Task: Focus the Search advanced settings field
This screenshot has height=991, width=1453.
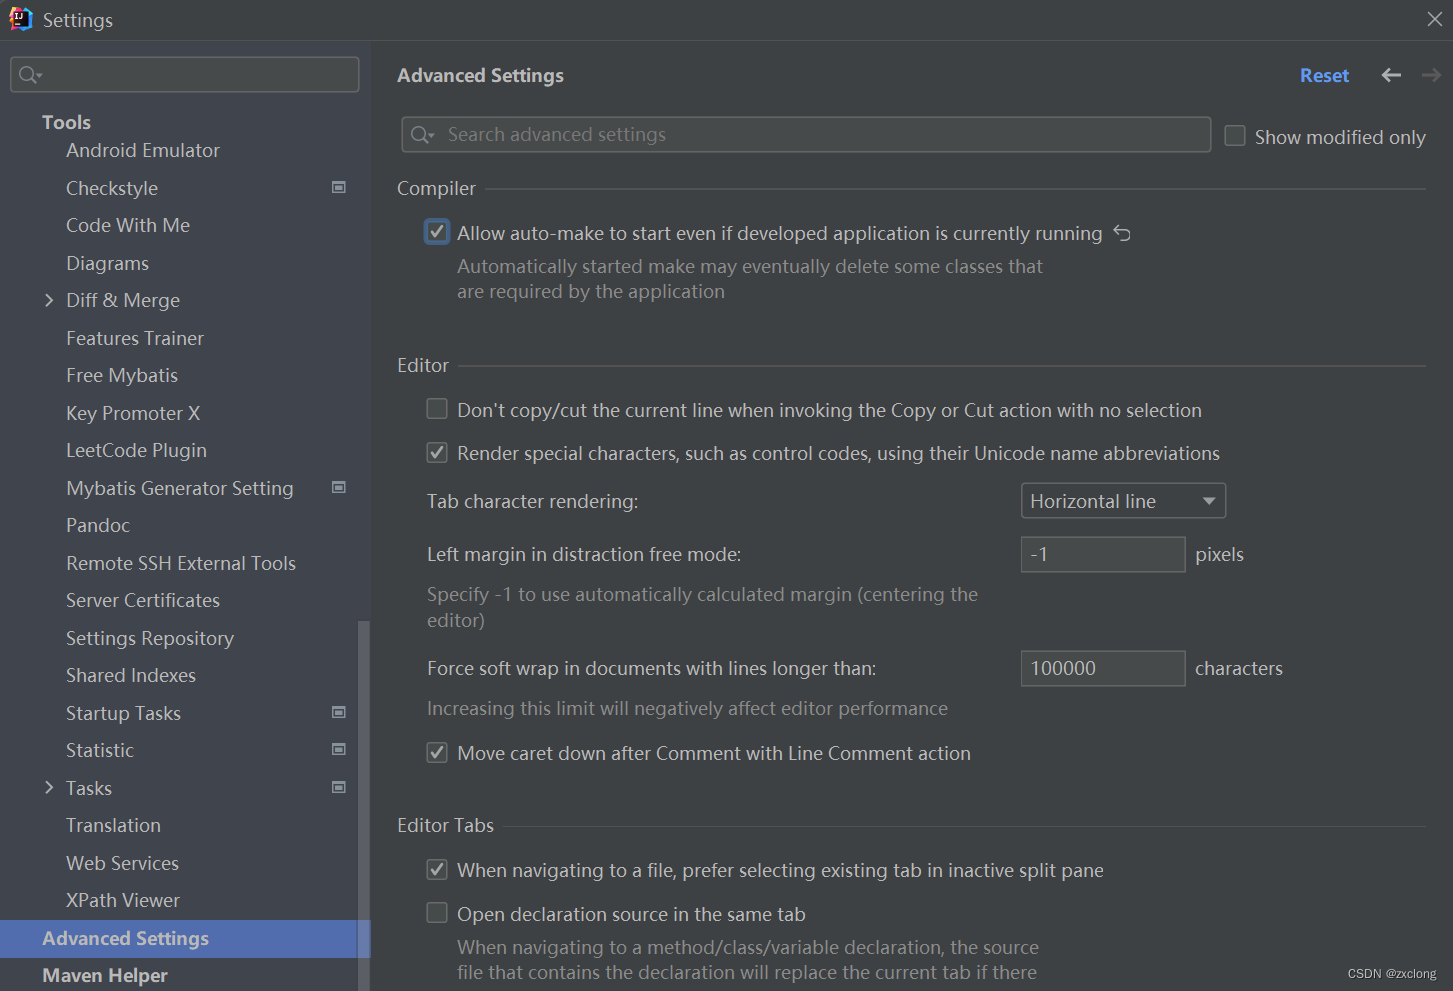Action: (x=806, y=135)
